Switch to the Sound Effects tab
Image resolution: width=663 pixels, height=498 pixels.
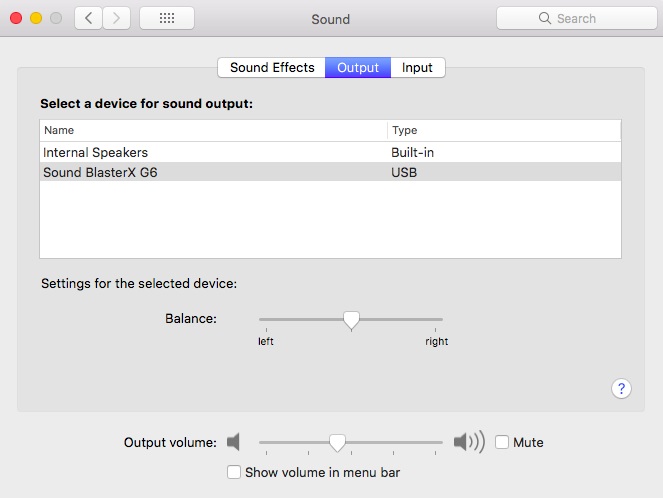click(272, 68)
